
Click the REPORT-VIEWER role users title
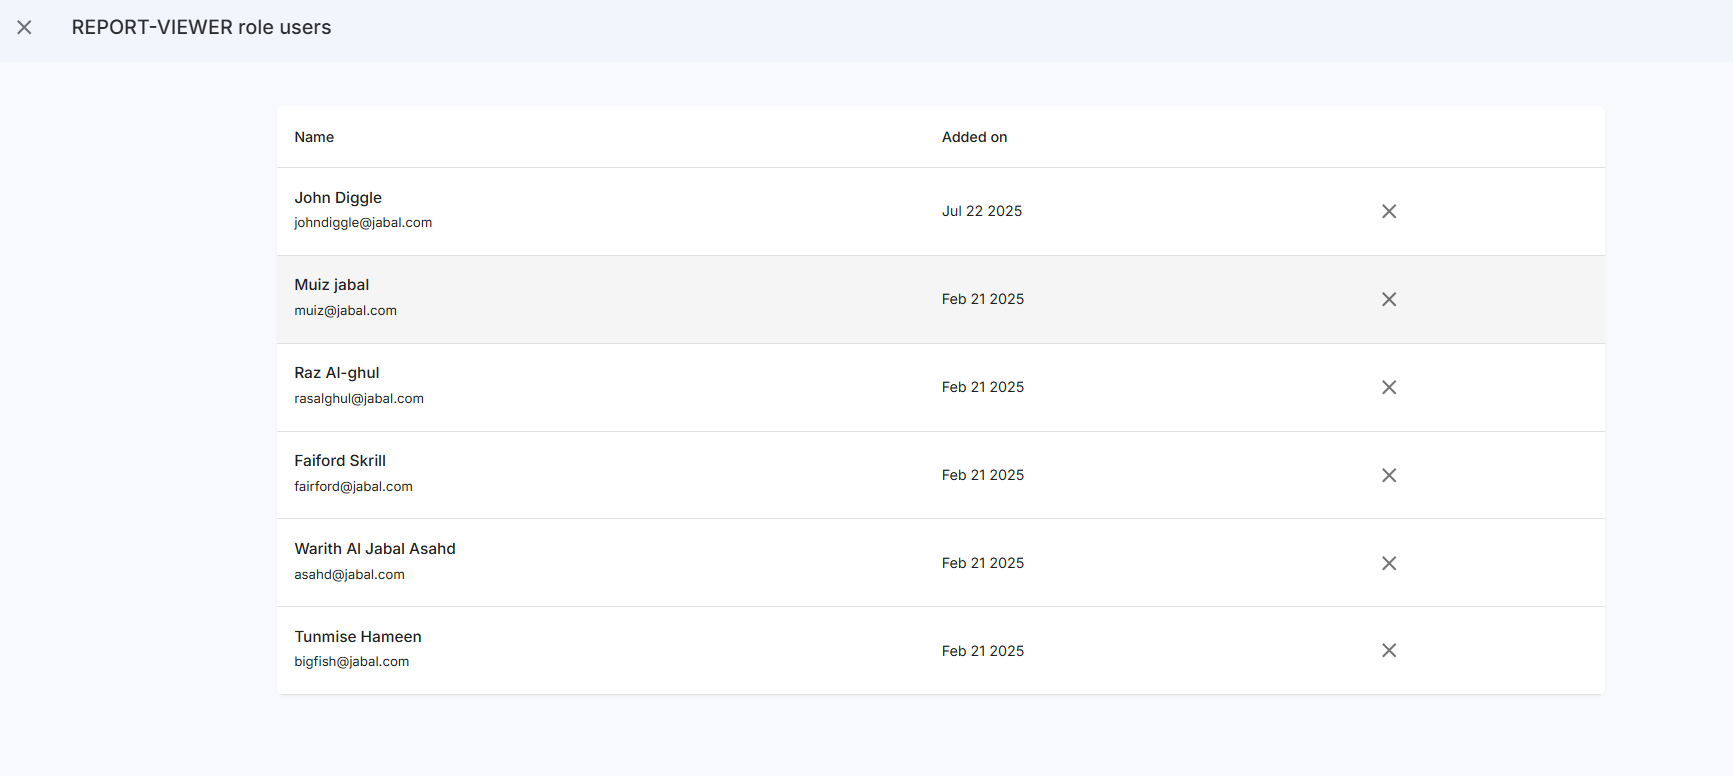pos(201,28)
